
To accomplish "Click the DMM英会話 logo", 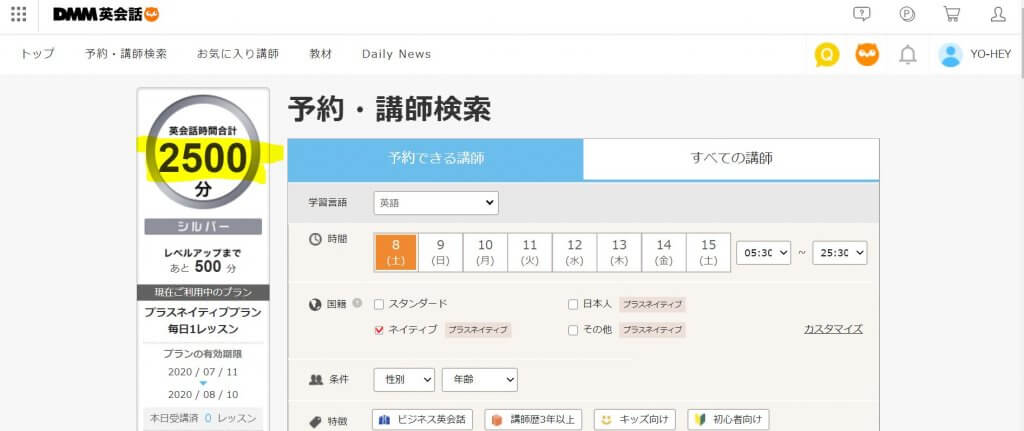I will pos(106,14).
